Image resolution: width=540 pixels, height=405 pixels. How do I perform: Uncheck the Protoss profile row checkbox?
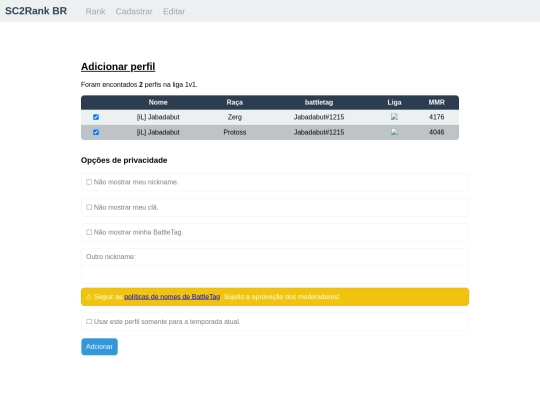pyautogui.click(x=96, y=132)
